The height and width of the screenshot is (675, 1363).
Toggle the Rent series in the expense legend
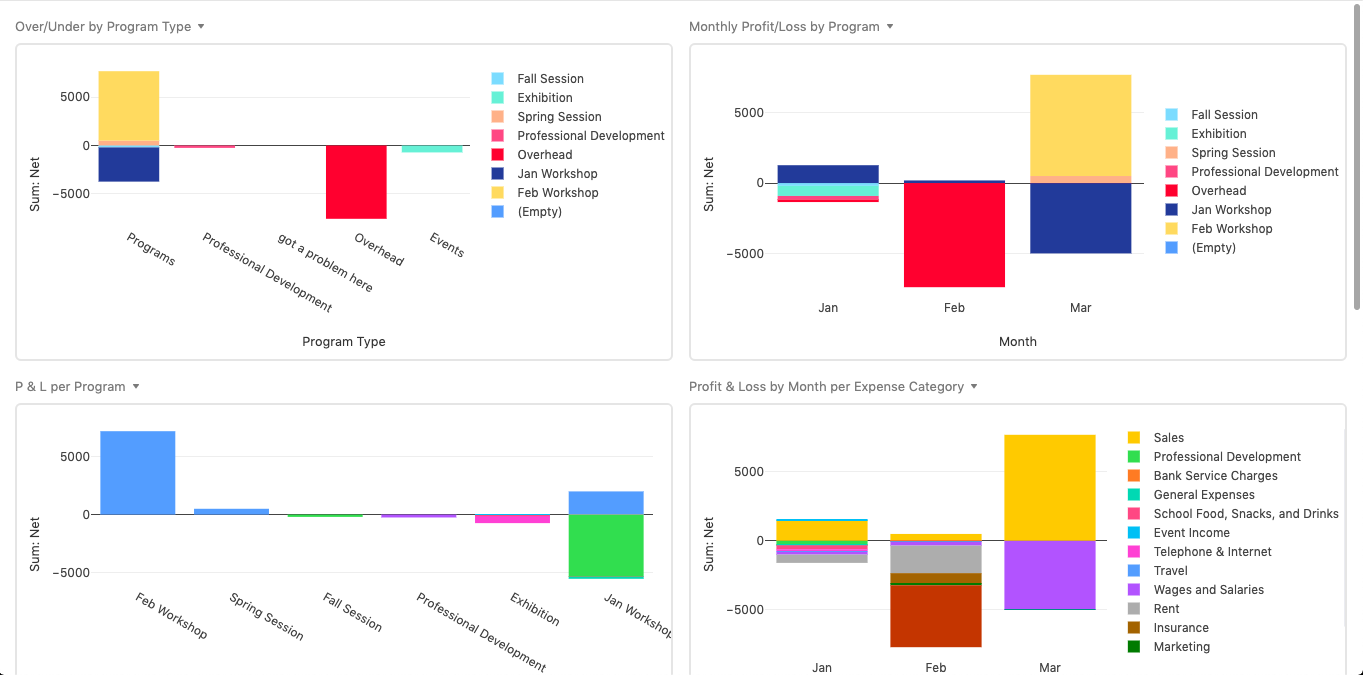coord(1166,609)
